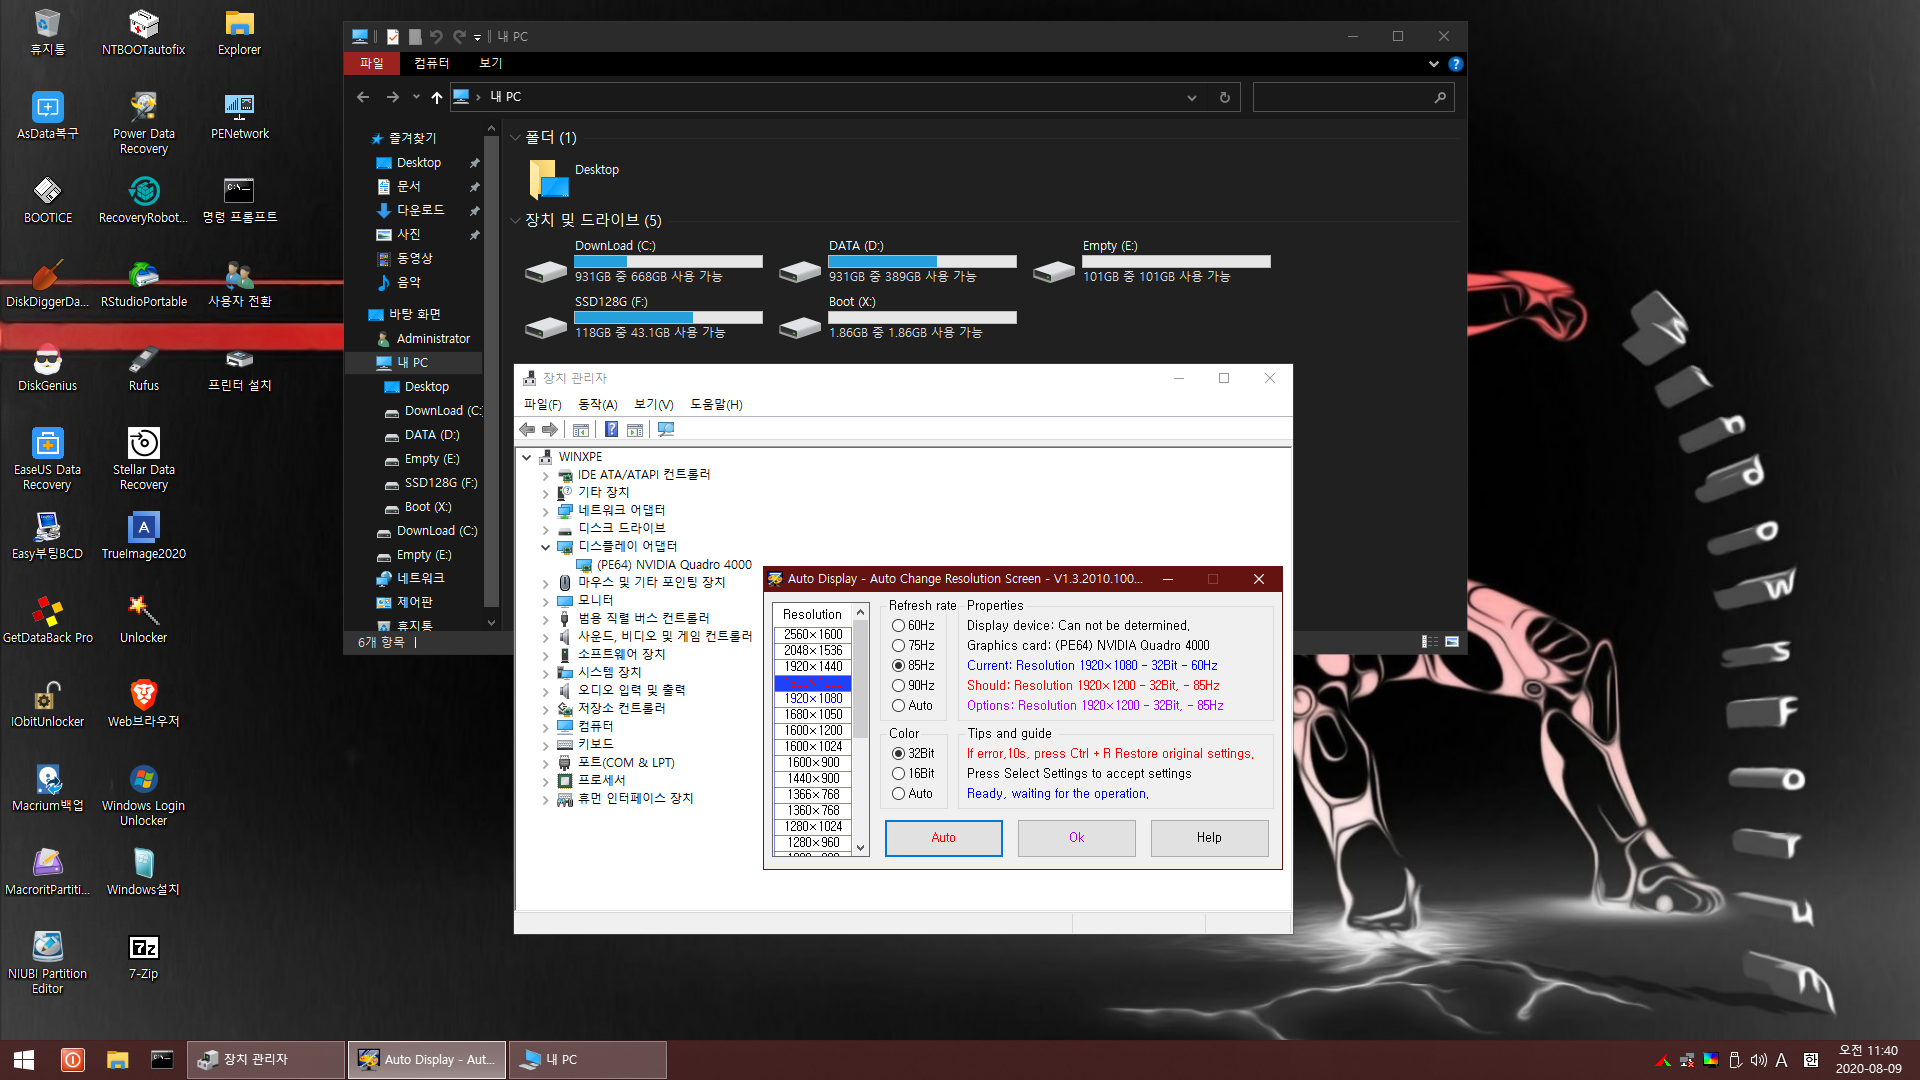
Task: Open the NTBOOTautofix desktop icon
Action: point(143,32)
